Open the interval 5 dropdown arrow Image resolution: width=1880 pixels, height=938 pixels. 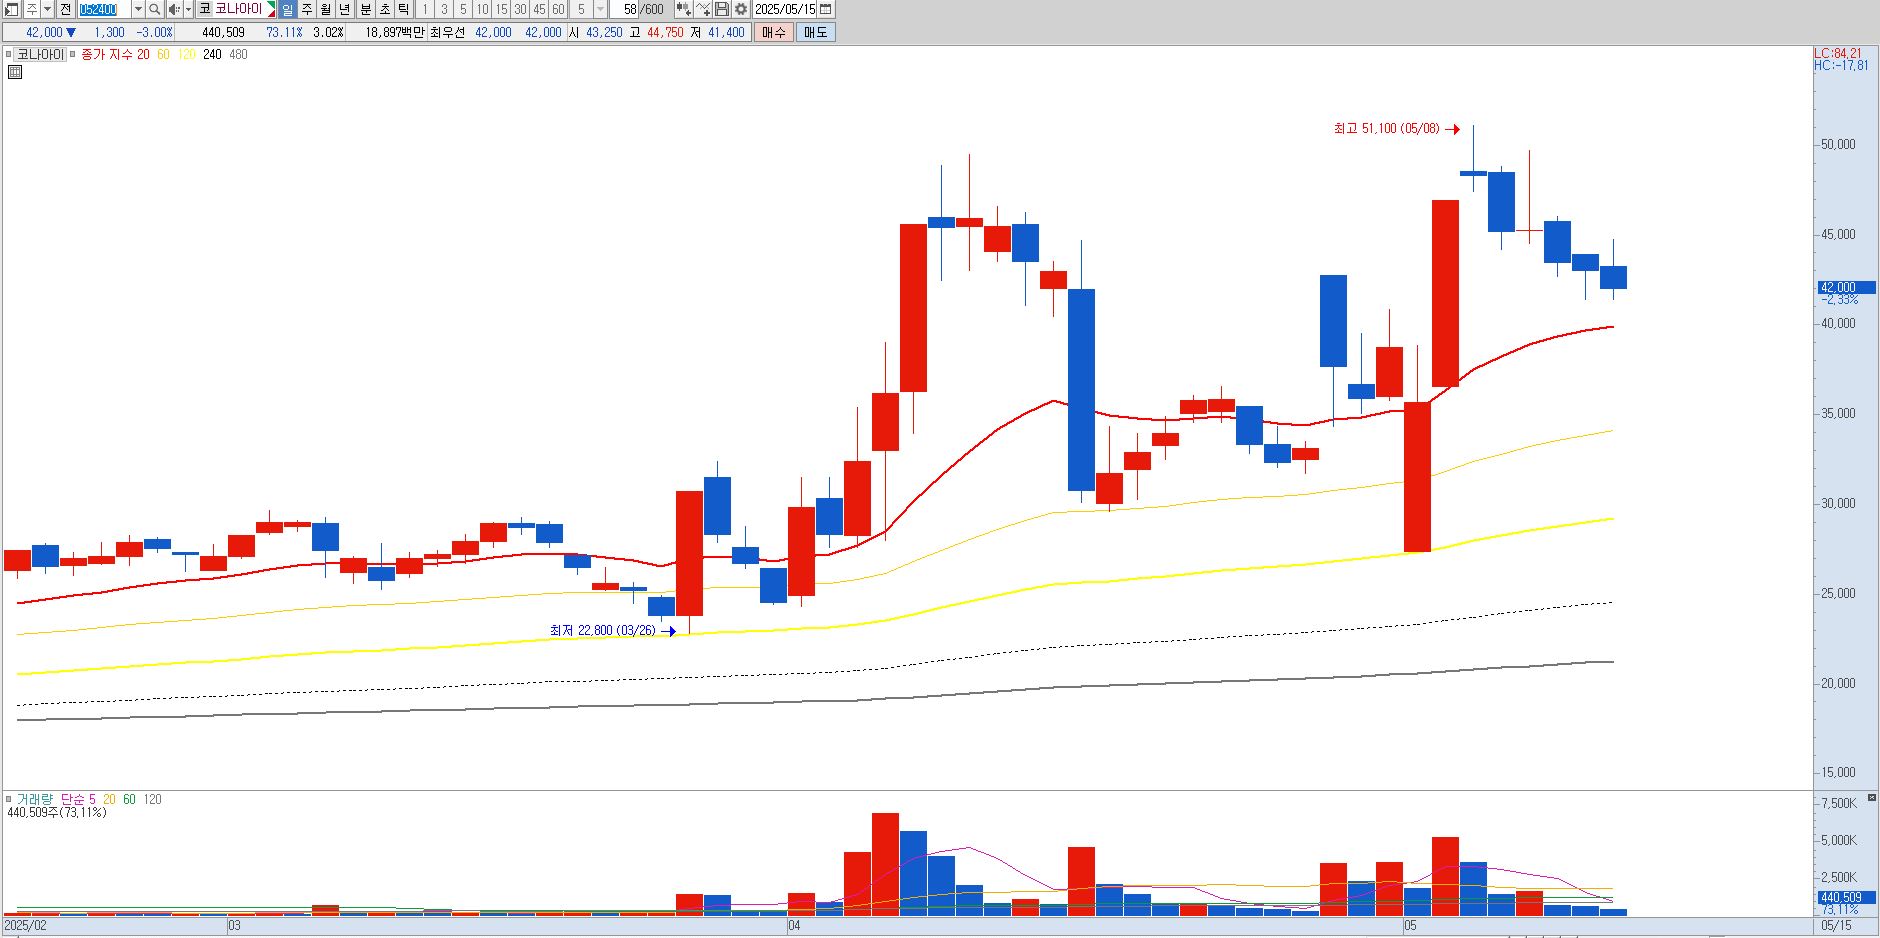point(601,9)
